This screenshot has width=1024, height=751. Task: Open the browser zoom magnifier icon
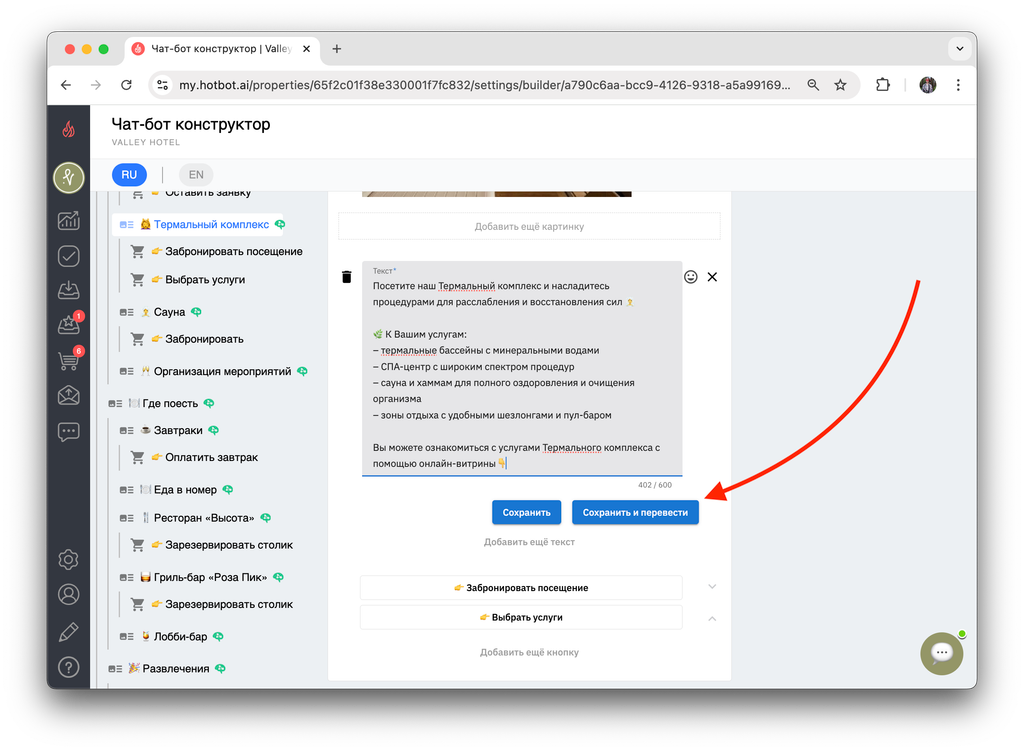tap(813, 85)
